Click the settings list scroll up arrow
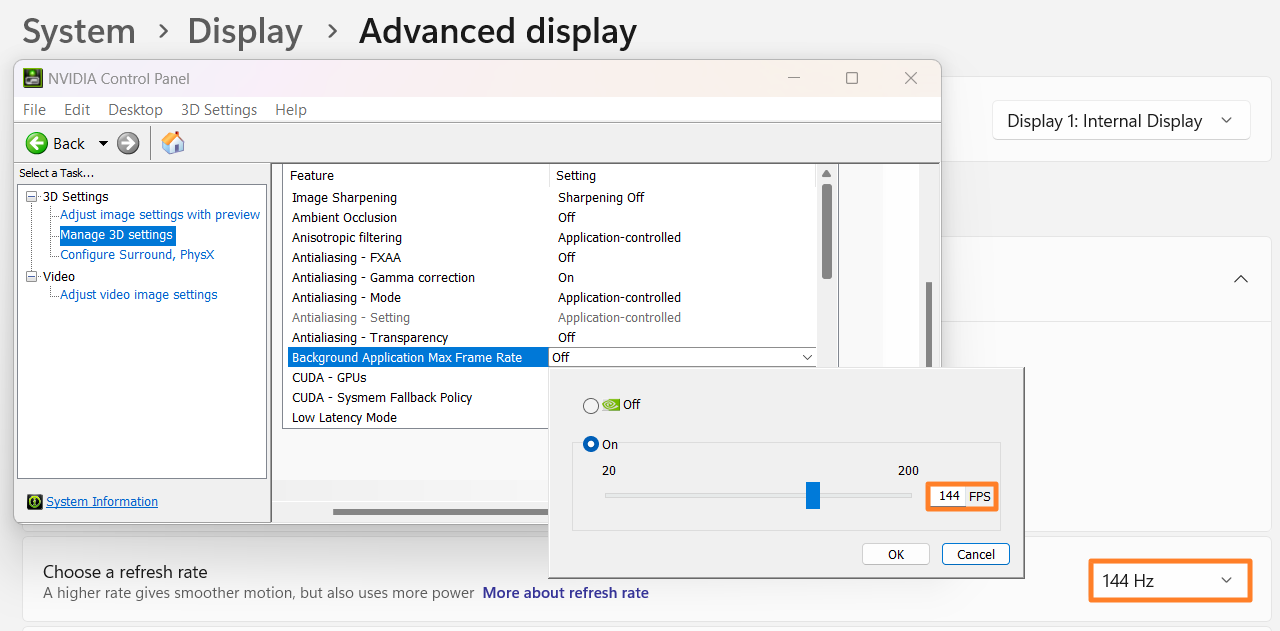This screenshot has height=631, width=1280. (827, 174)
